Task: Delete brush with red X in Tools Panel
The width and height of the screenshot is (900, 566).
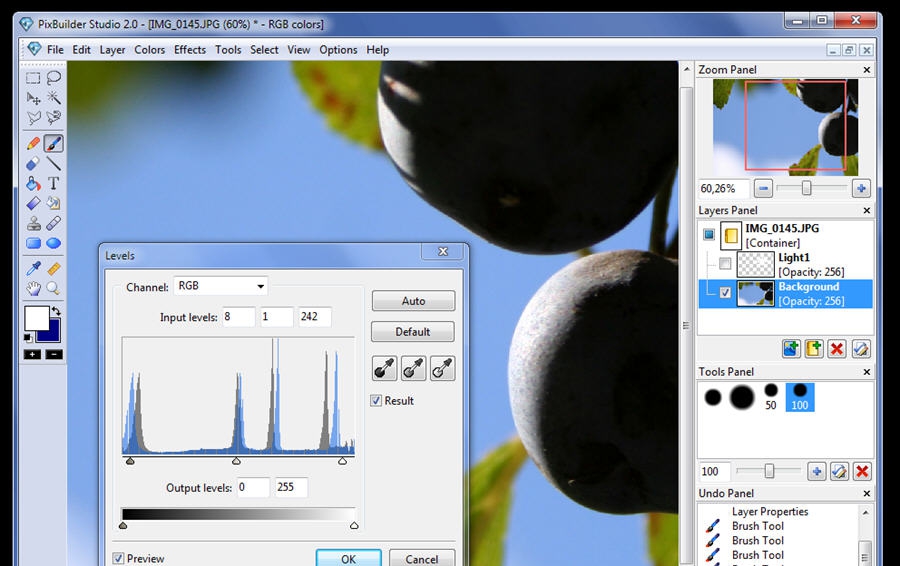Action: [x=862, y=471]
